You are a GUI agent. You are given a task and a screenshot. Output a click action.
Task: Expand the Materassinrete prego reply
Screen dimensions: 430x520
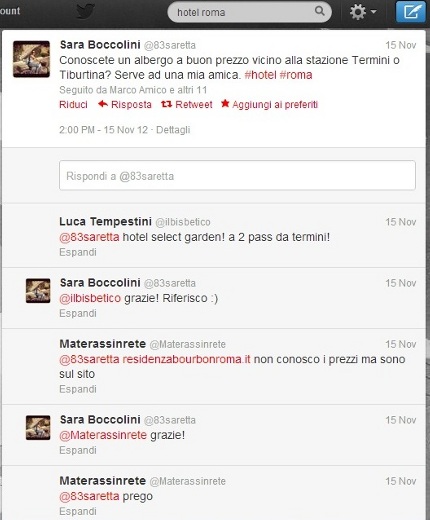78,511
